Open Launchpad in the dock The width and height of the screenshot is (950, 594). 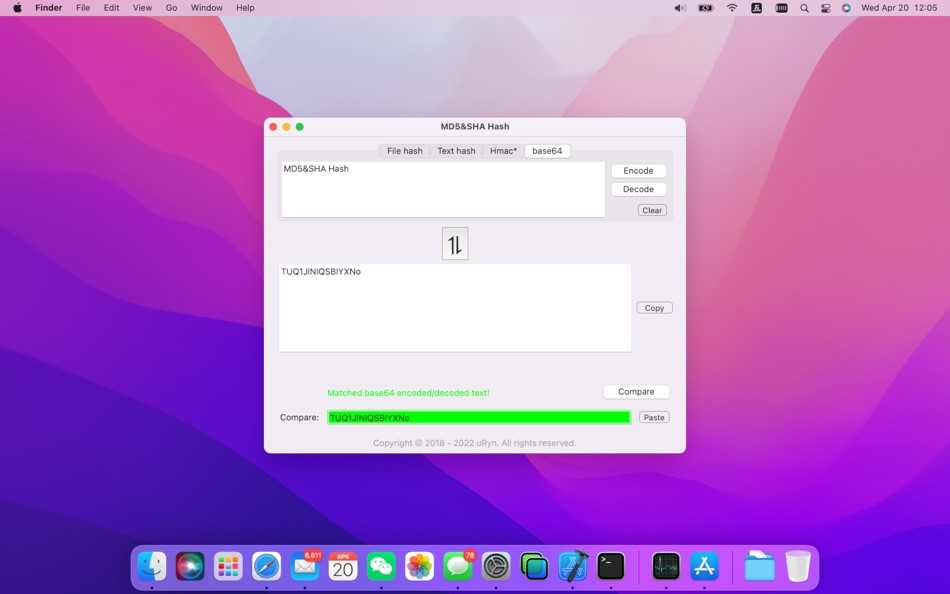coord(228,567)
